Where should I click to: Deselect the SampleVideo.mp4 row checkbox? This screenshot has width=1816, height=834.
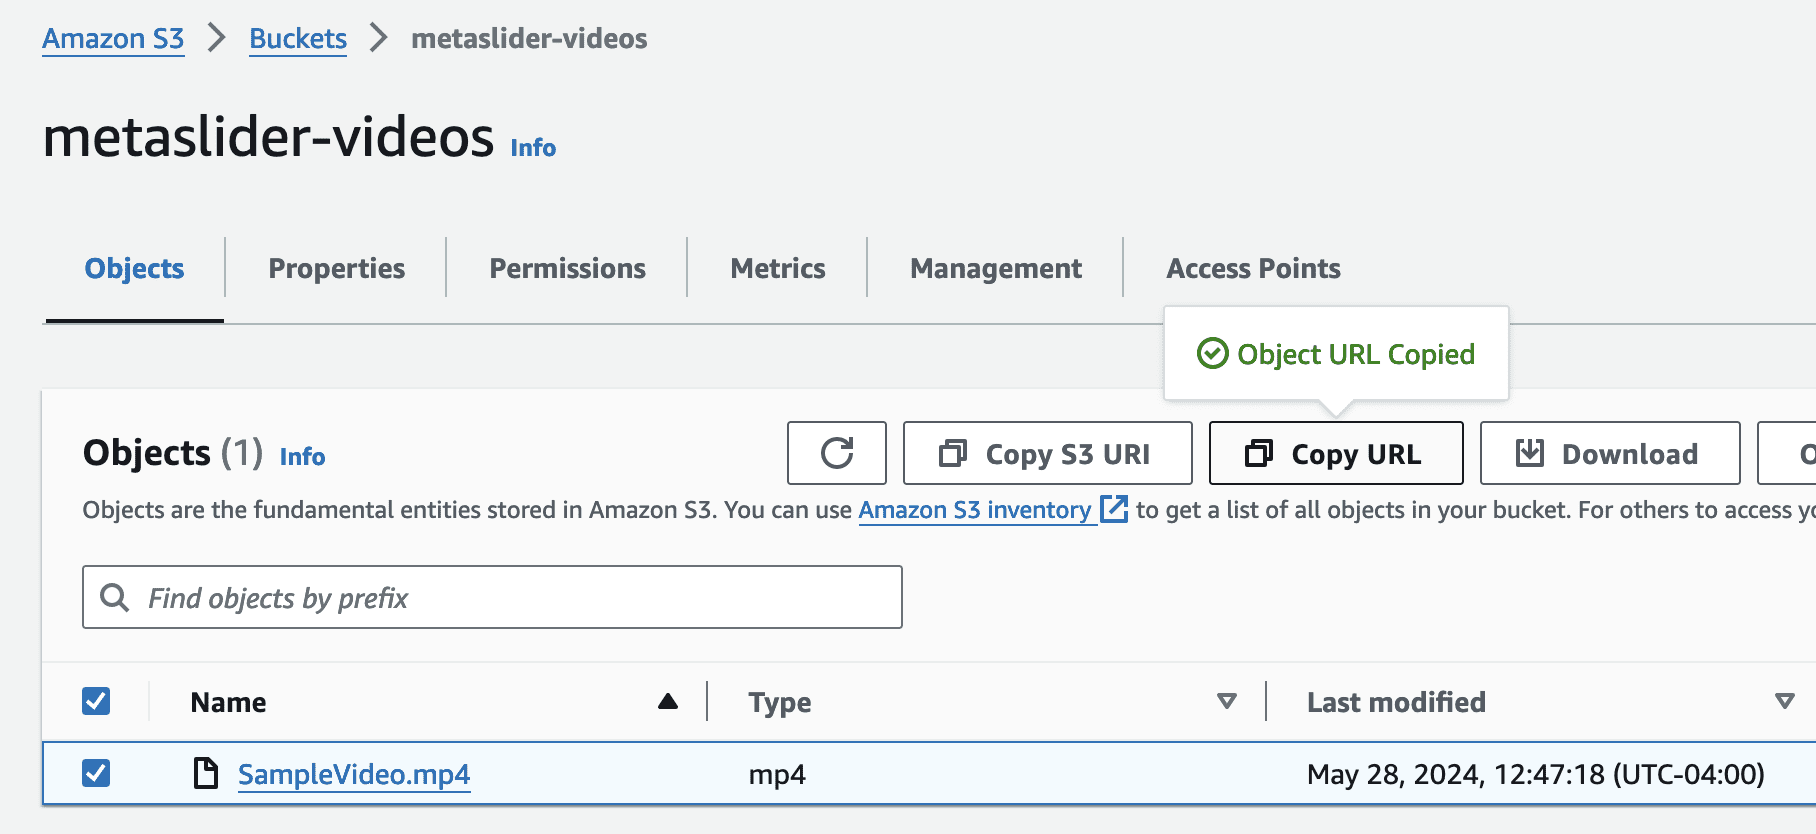tap(96, 773)
